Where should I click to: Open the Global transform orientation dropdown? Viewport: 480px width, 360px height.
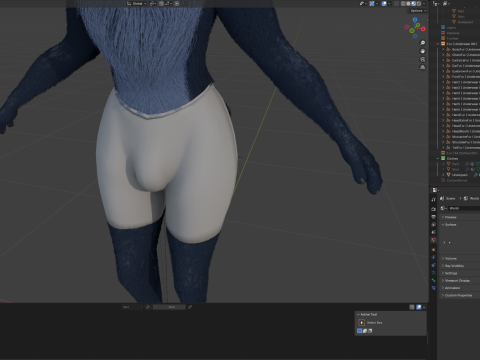click(x=137, y=3)
